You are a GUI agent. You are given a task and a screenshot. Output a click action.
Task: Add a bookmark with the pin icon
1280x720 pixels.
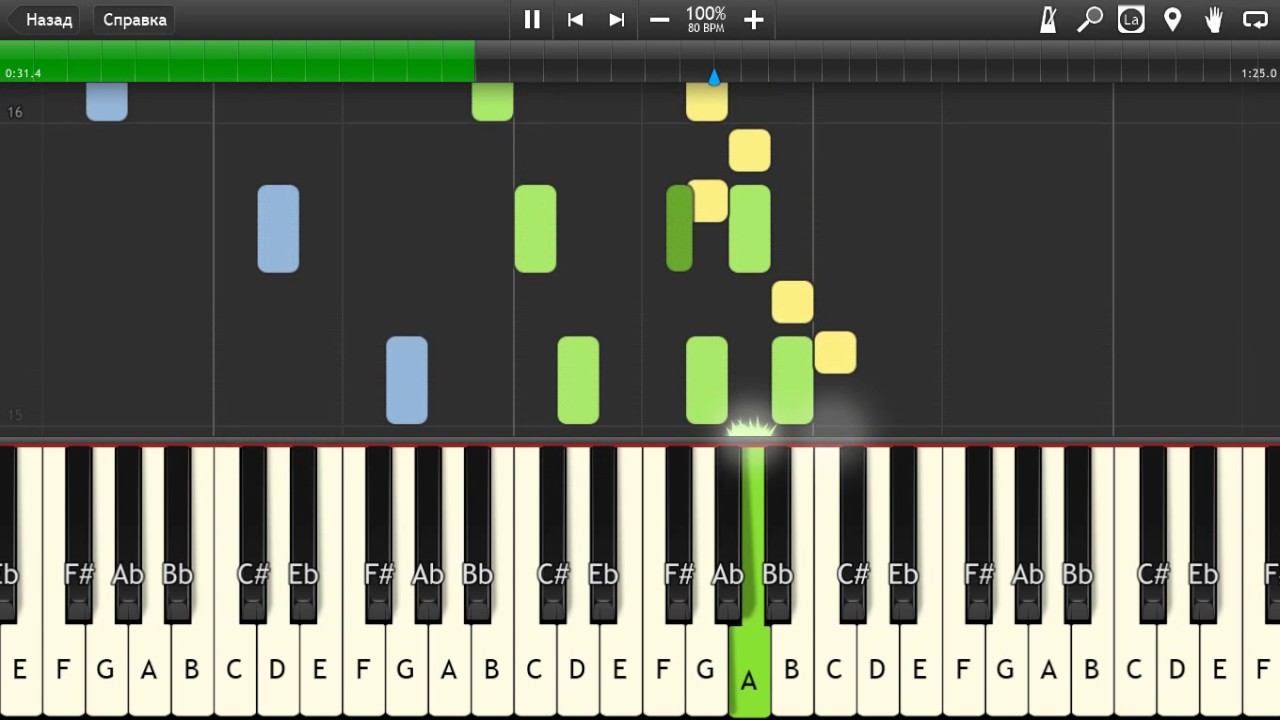pos(1173,19)
